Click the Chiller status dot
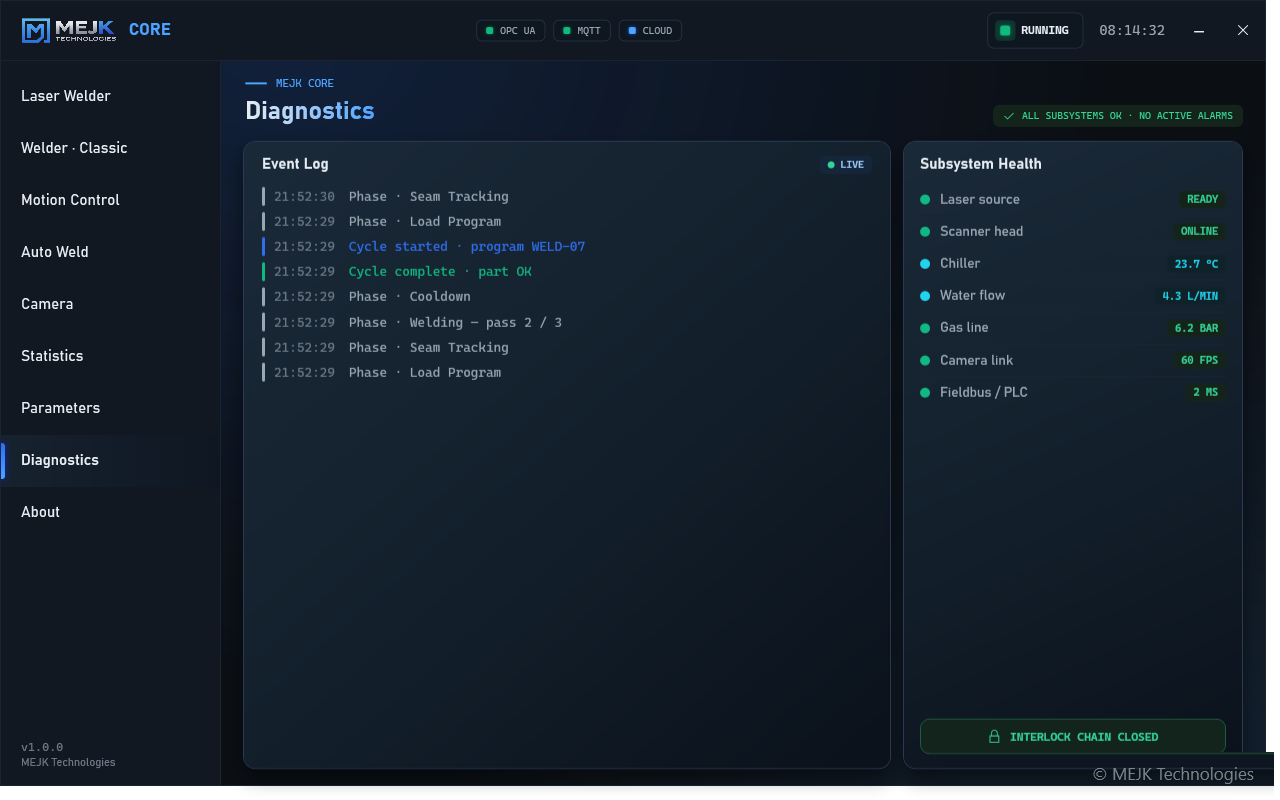1280x800 pixels. click(925, 264)
